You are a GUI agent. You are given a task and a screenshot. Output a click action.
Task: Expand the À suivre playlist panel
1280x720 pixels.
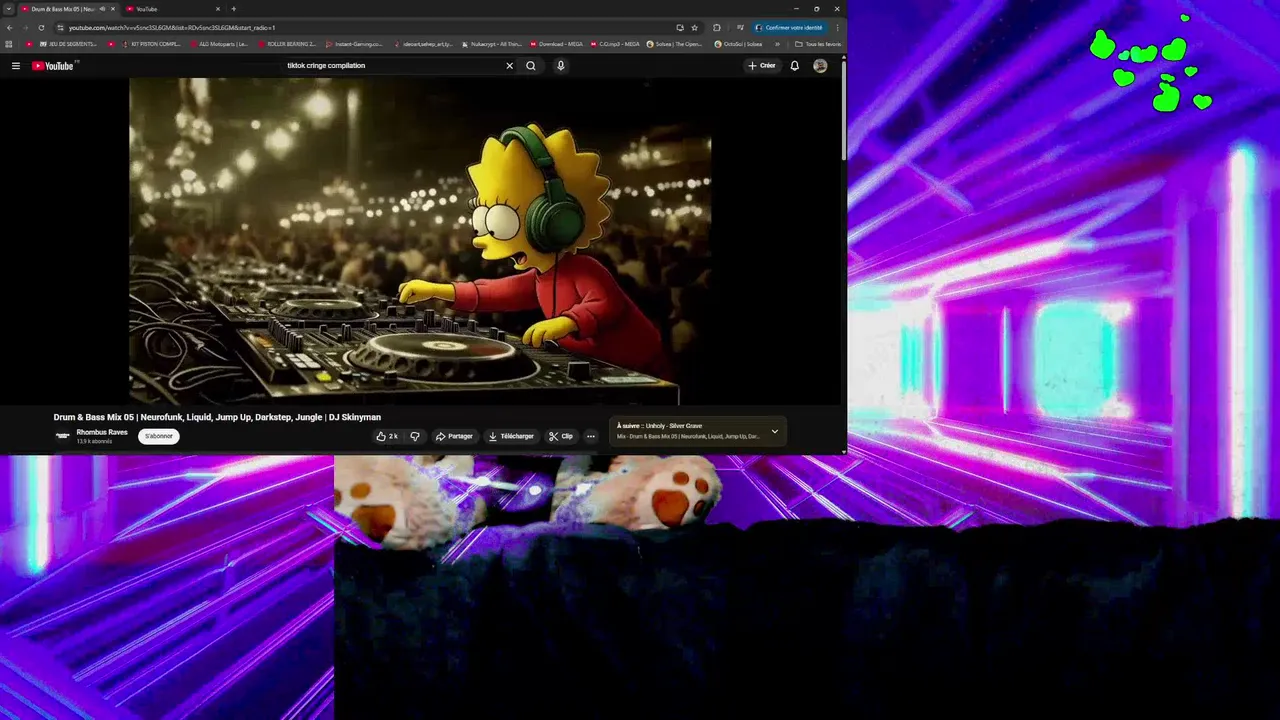774,432
